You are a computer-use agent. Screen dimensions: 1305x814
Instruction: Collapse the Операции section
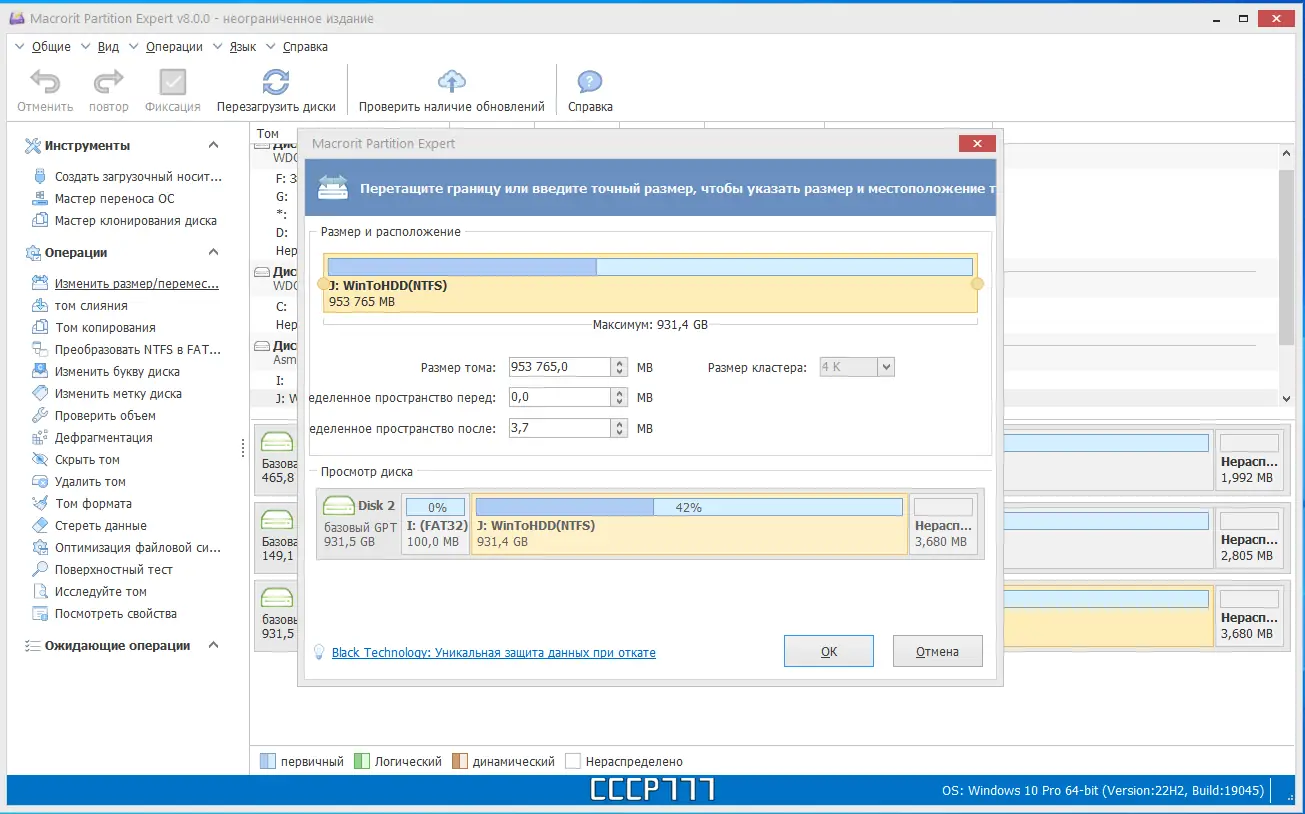213,253
